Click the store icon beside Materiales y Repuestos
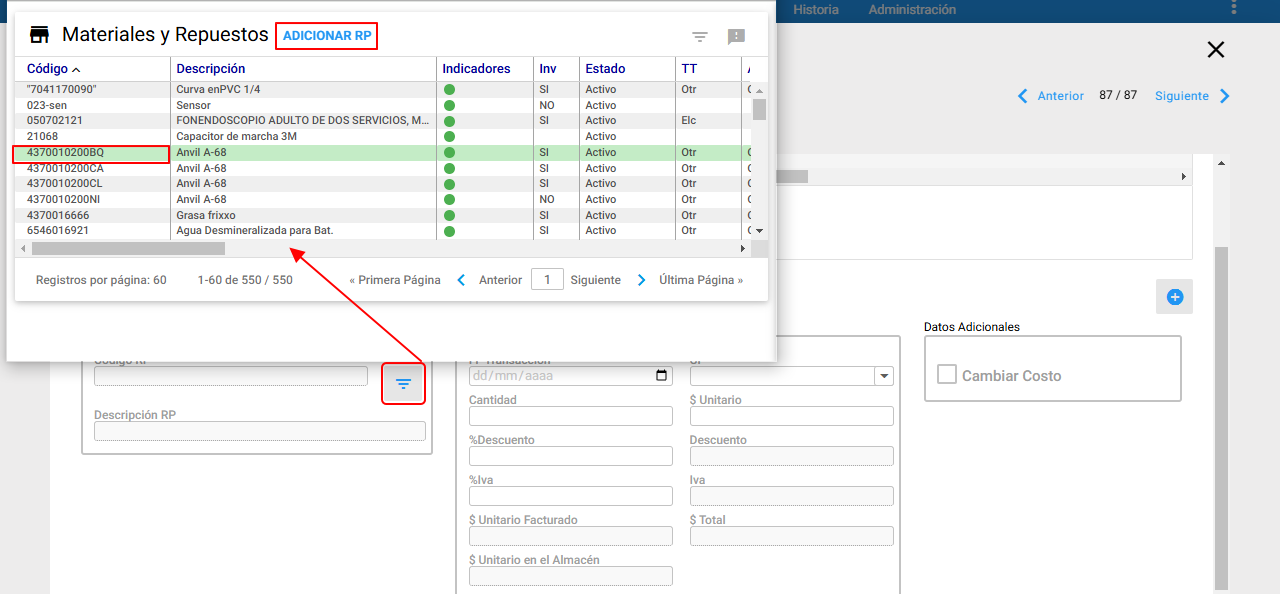This screenshot has width=1280, height=594. [40, 35]
